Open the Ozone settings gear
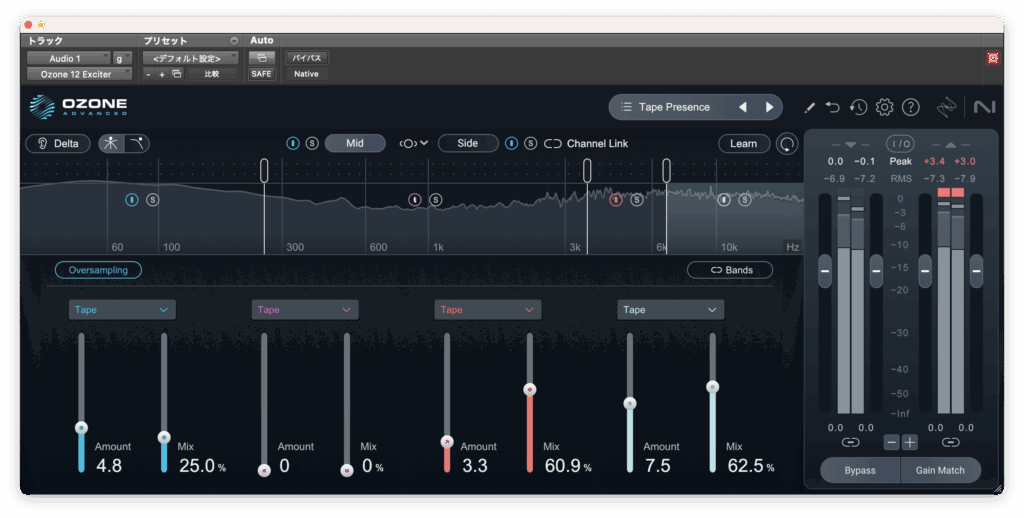This screenshot has width=1024, height=518. (884, 107)
